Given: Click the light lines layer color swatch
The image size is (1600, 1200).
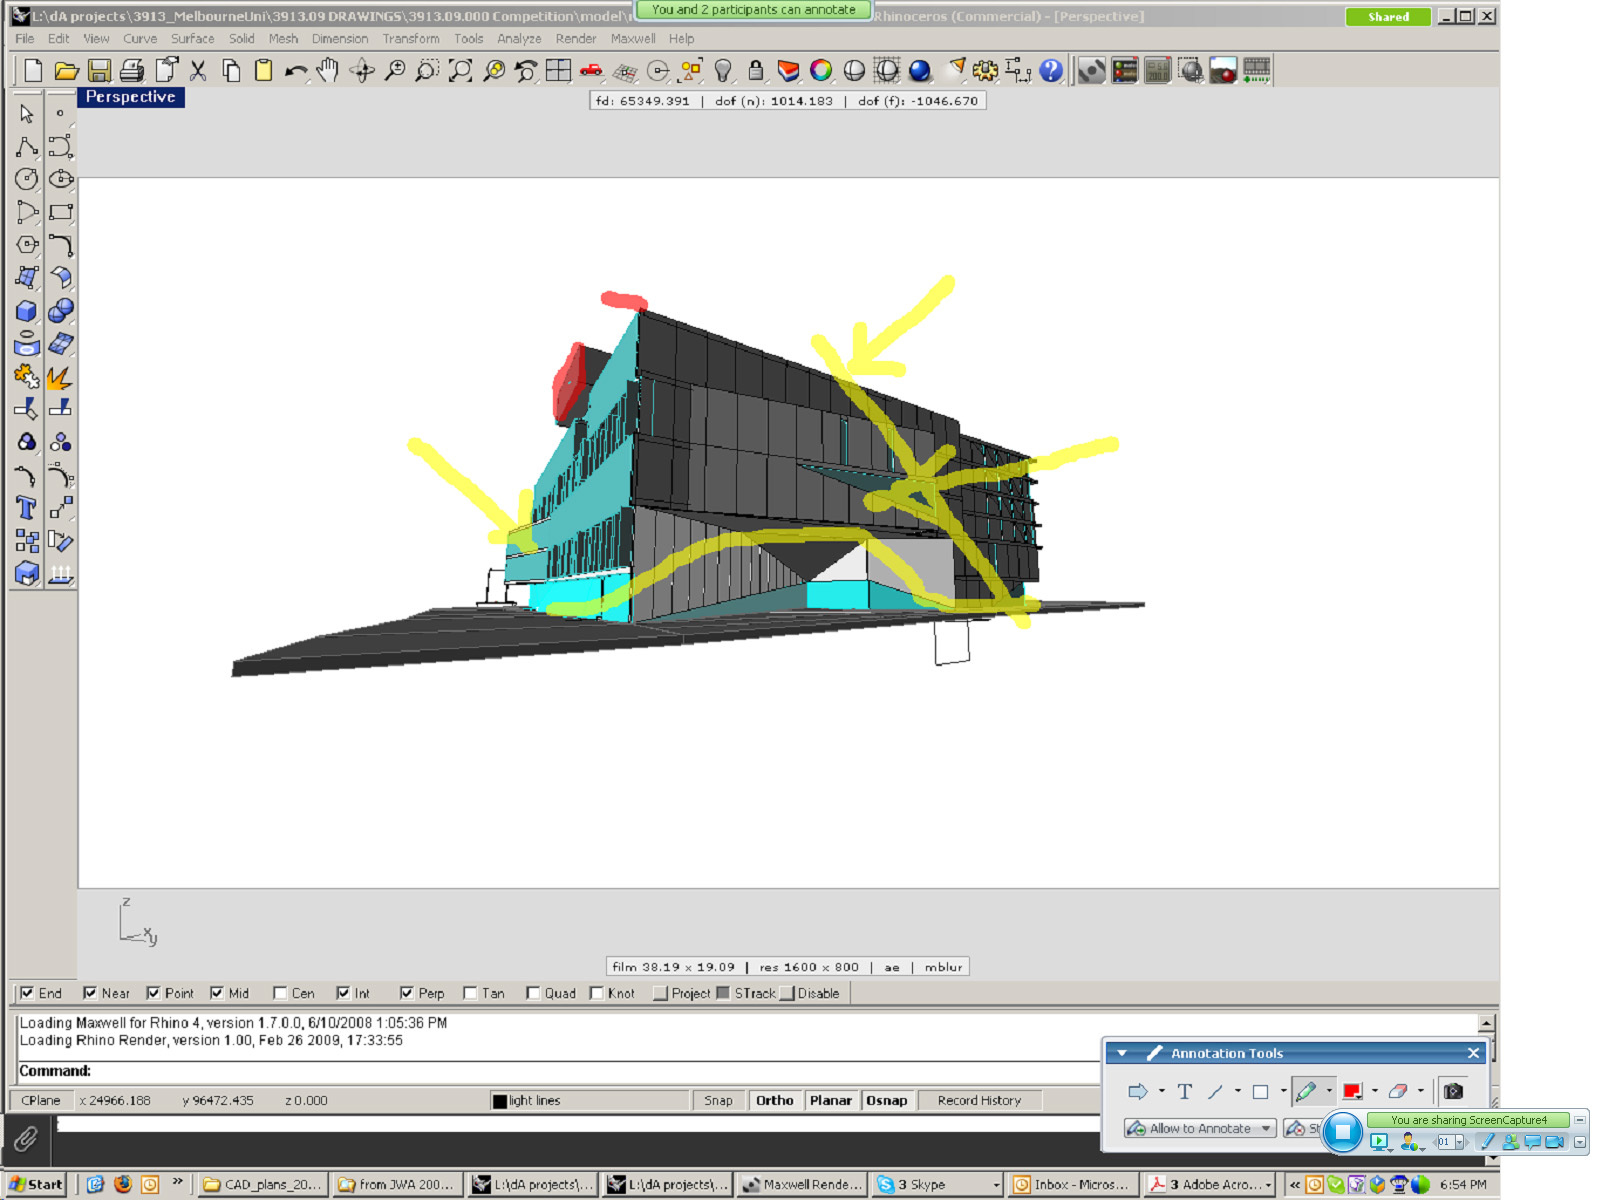Looking at the screenshot, I should tap(500, 1101).
